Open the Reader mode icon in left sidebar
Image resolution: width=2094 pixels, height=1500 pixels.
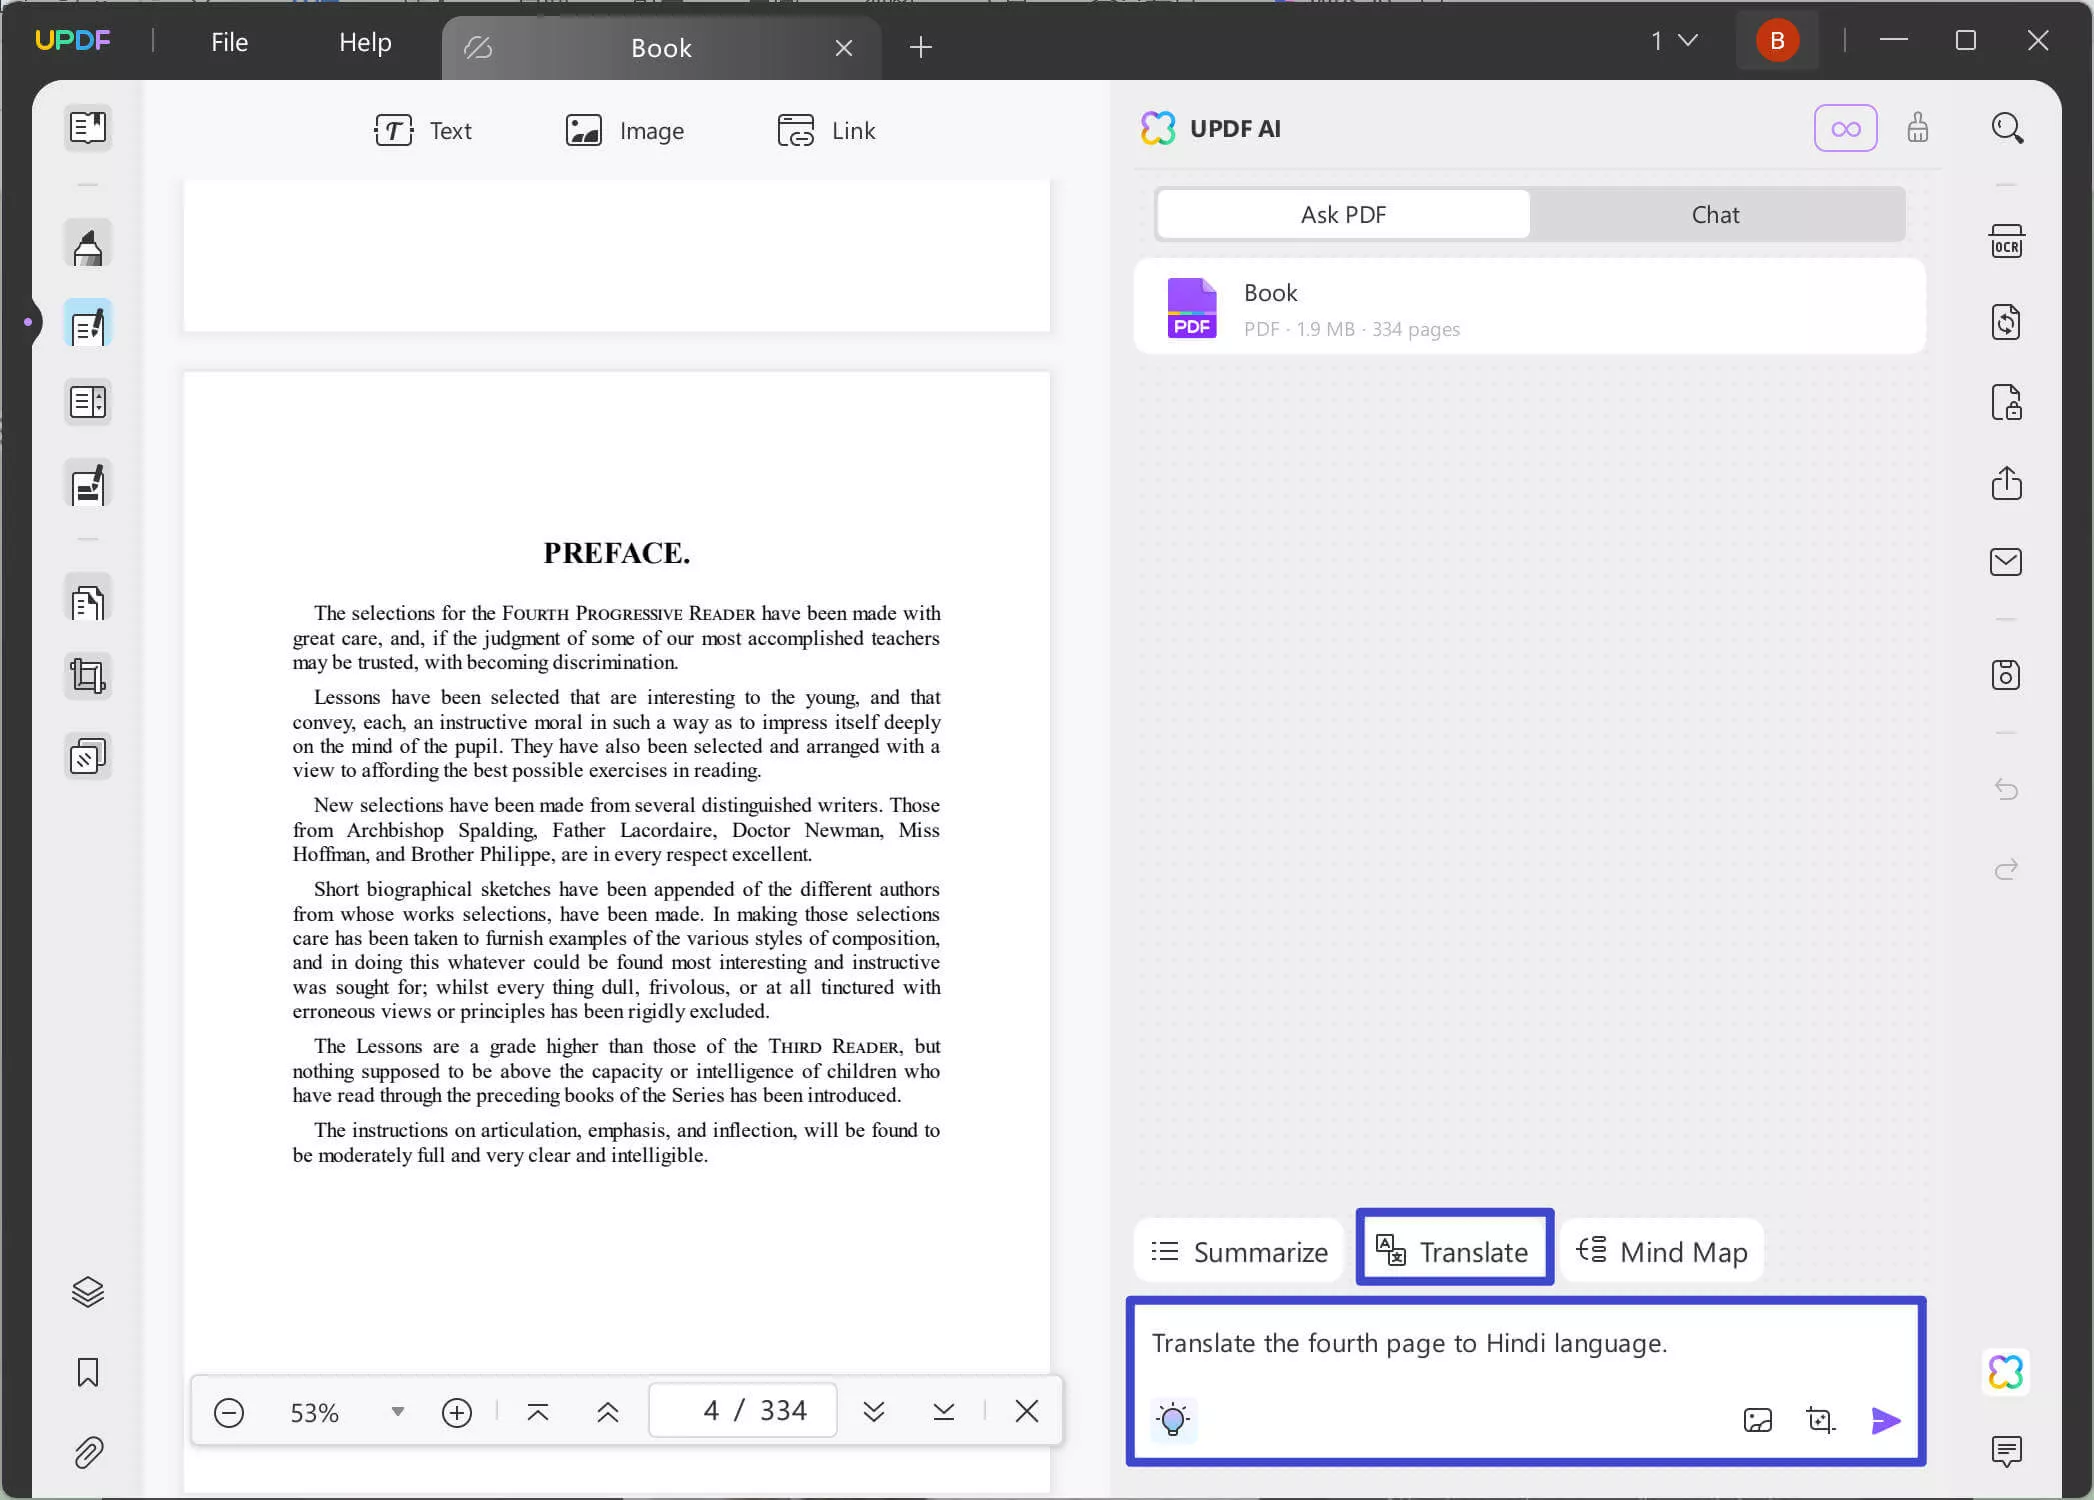click(x=88, y=128)
